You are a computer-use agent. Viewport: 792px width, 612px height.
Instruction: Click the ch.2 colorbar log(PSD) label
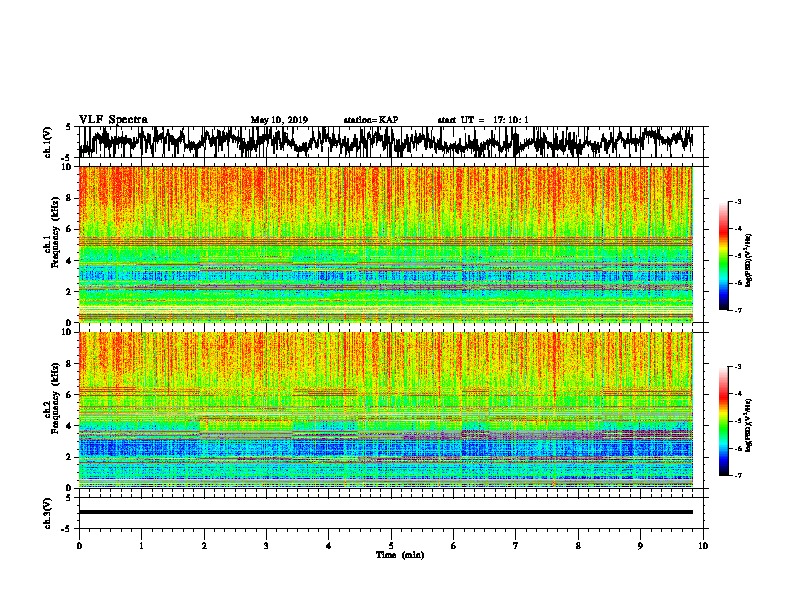point(748,425)
